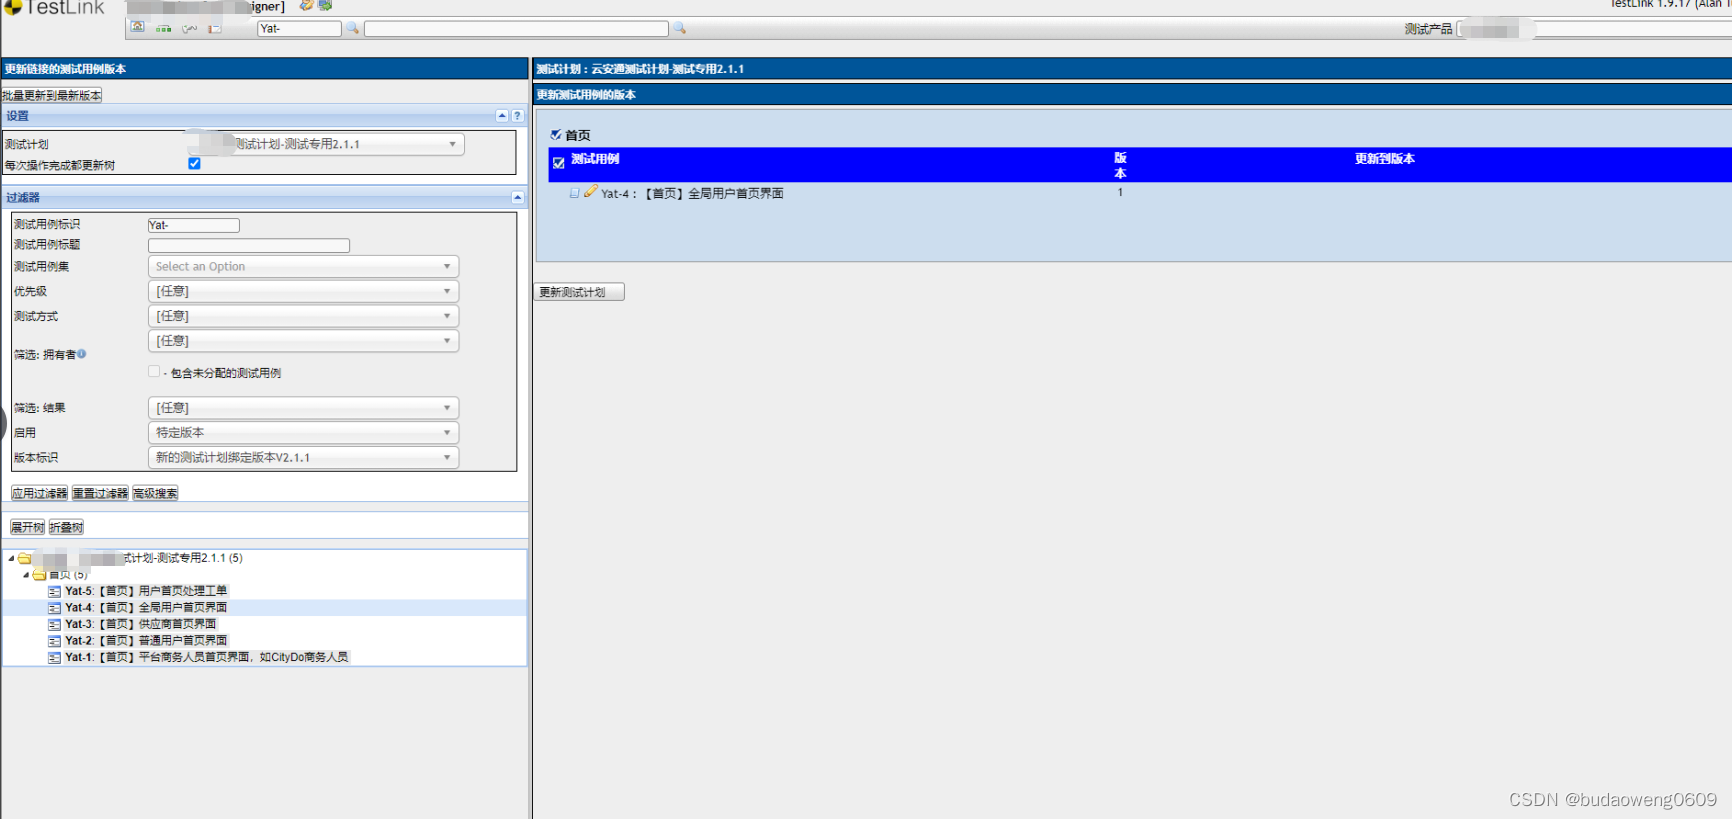Image resolution: width=1732 pixels, height=819 pixels.
Task: Click the 展开树 button
Action: point(27,527)
